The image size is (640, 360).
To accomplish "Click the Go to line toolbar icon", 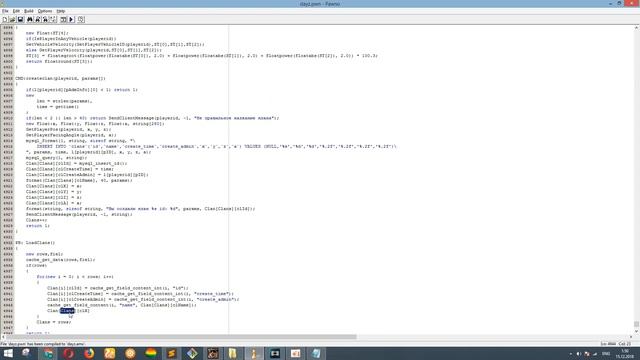I will (x=53, y=19).
